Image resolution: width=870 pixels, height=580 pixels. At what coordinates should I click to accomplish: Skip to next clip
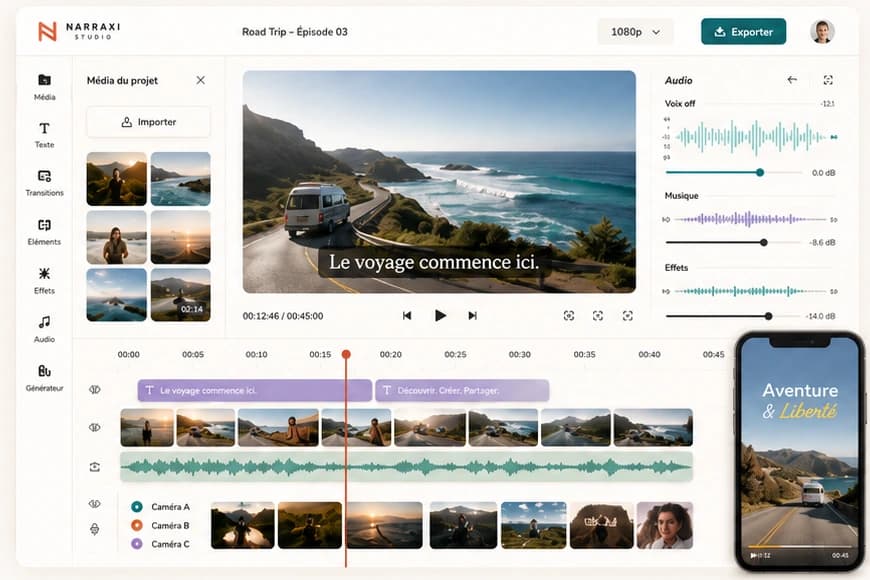coord(472,316)
